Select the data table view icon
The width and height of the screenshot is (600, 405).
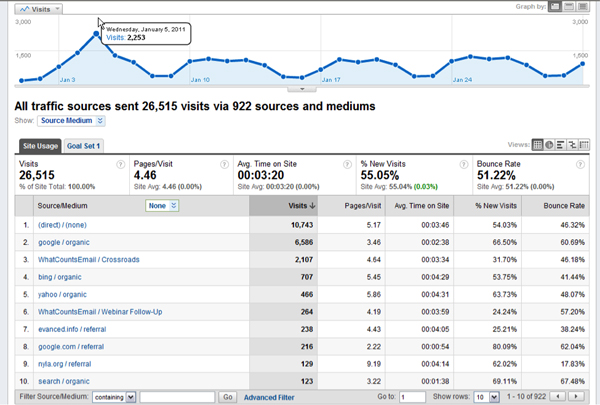pyautogui.click(x=538, y=145)
